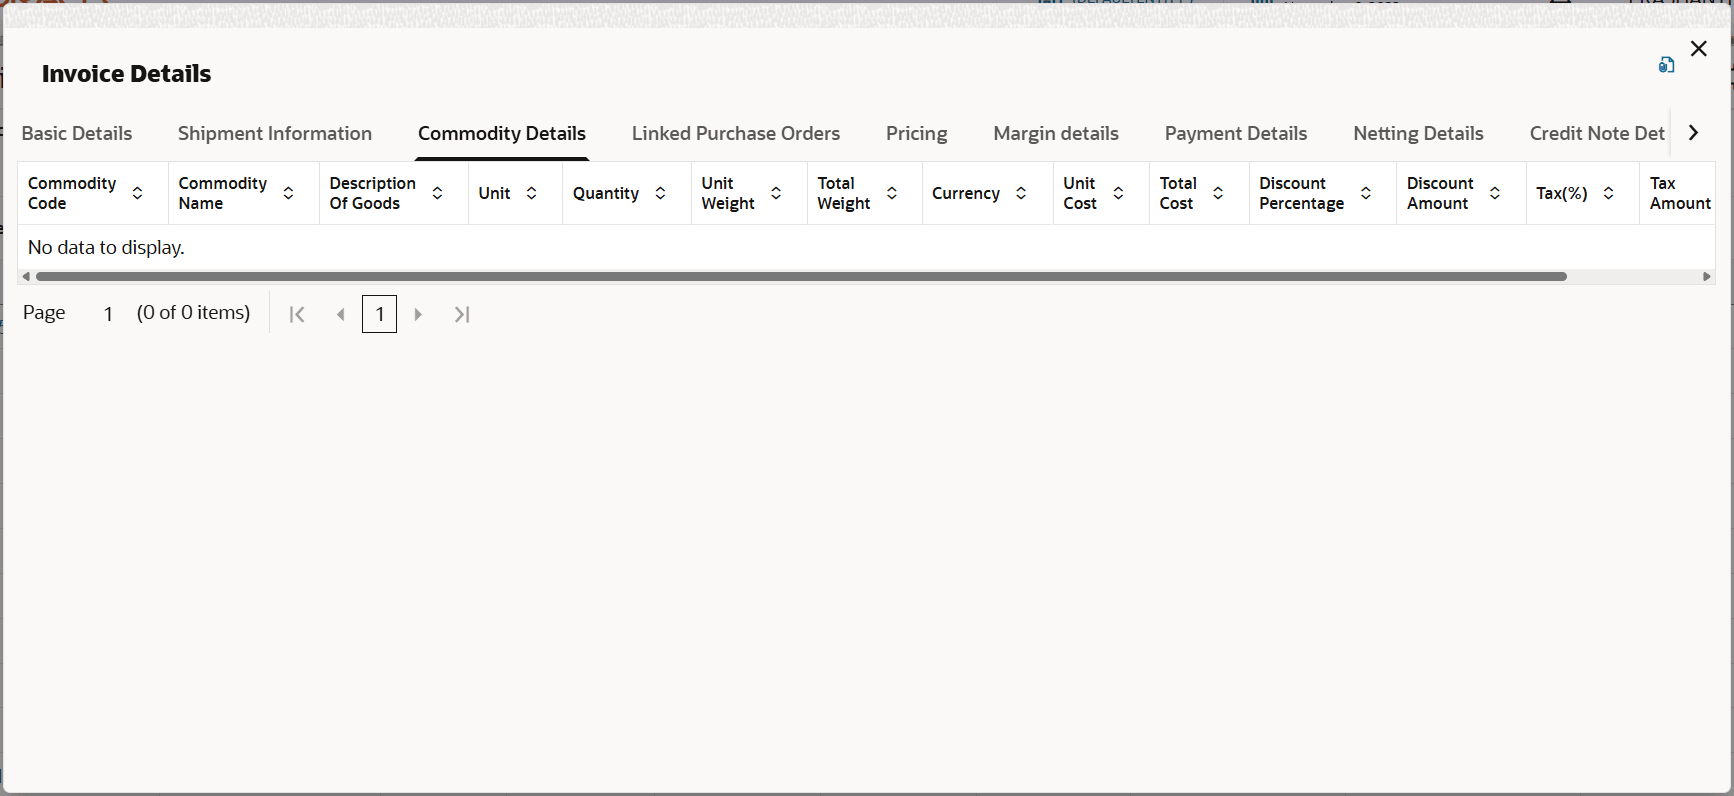Sort by Commodity Code column

pos(138,193)
